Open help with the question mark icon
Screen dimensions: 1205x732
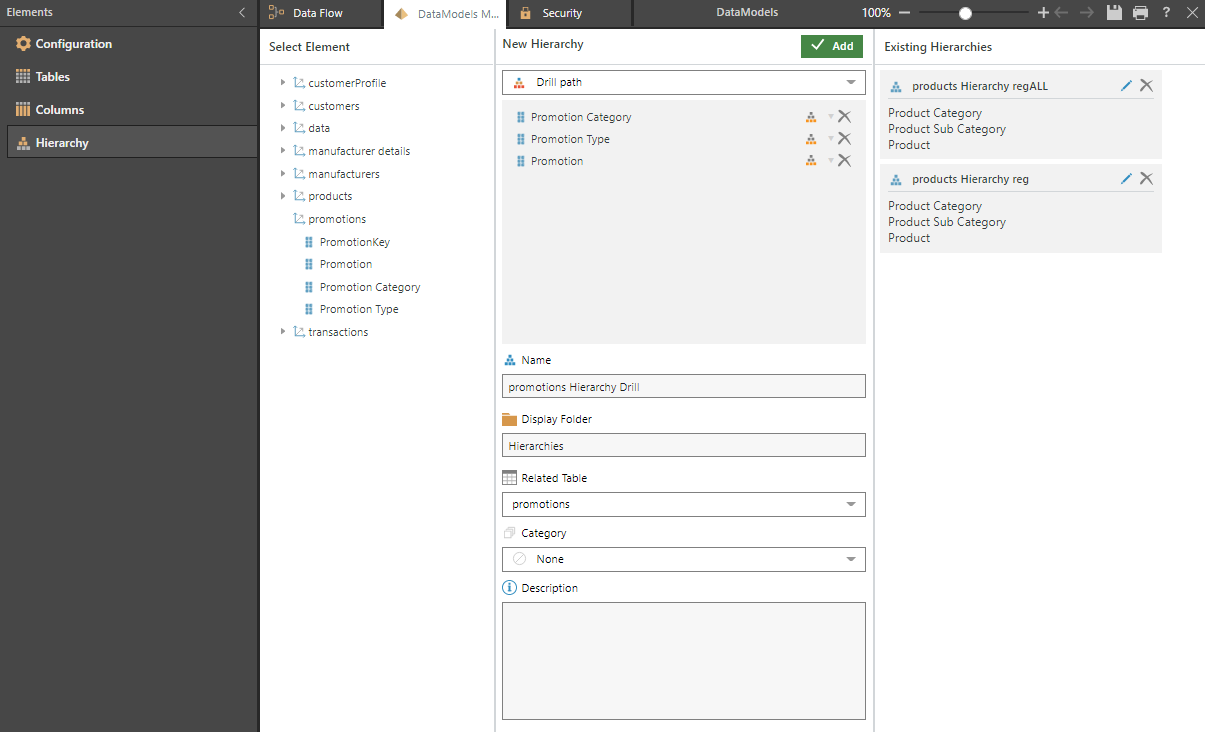(1166, 13)
